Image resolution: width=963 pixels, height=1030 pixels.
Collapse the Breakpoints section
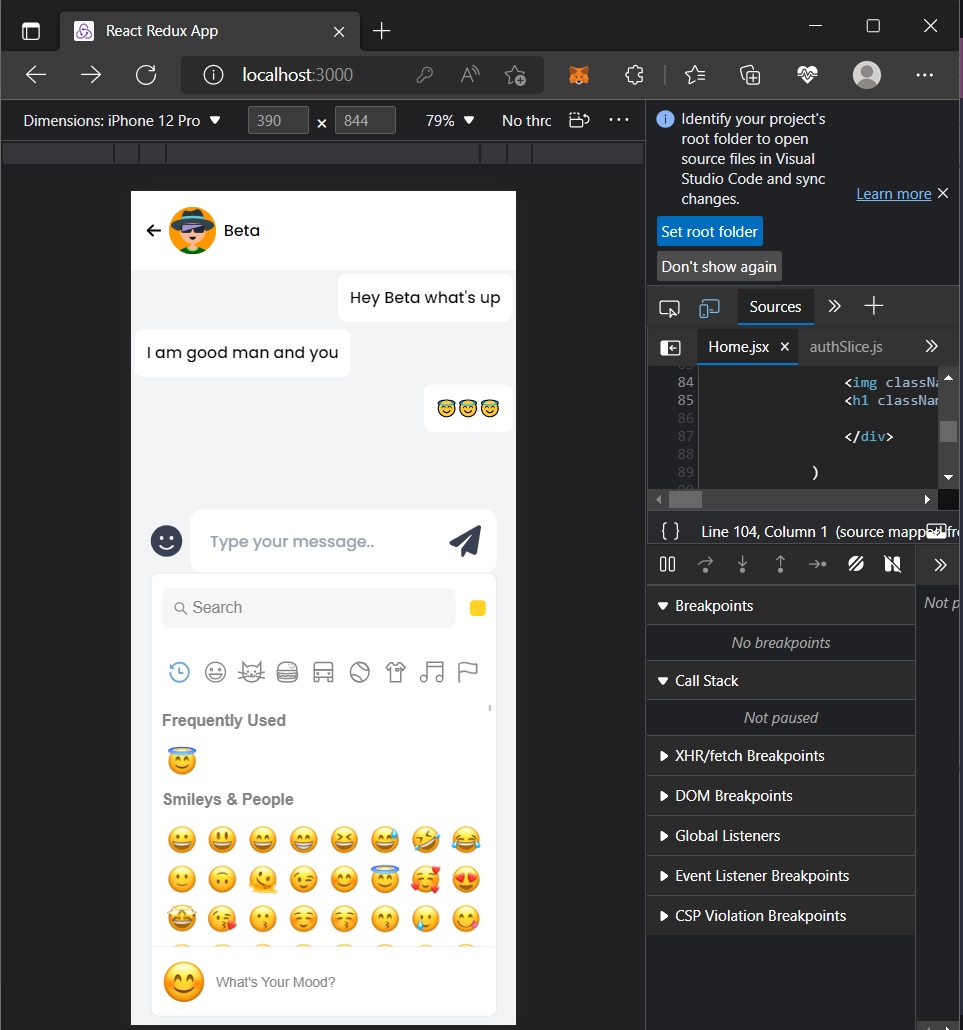[x=781, y=606]
